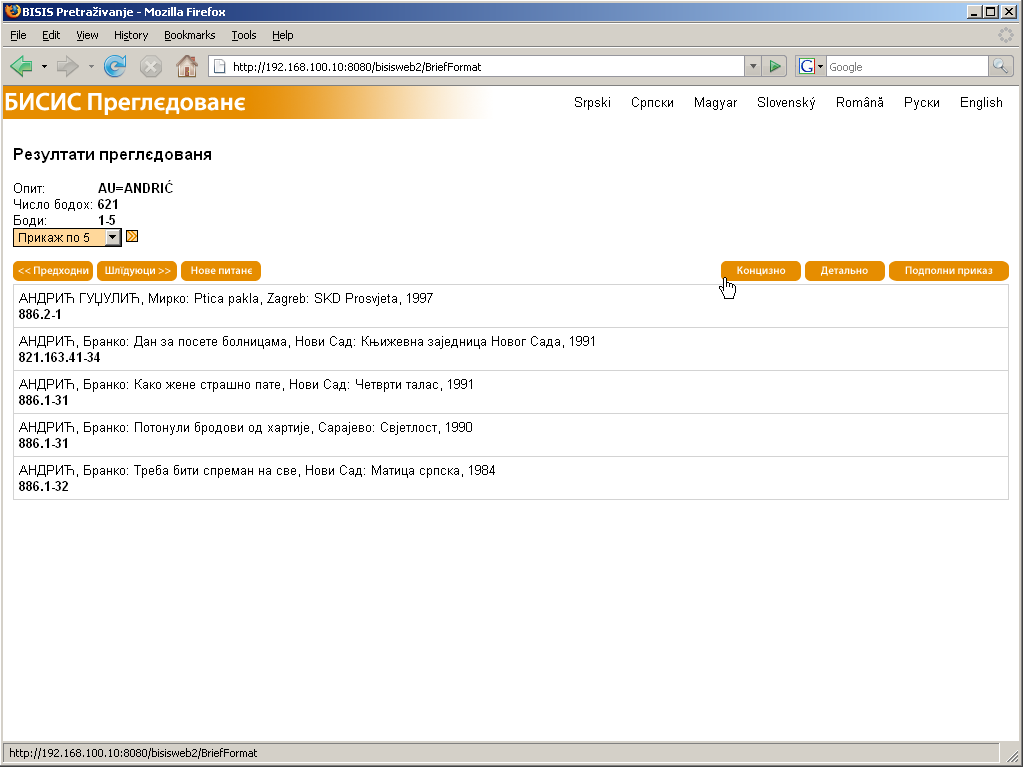
Task: Click the 'Подполни приказ' button
Action: point(949,271)
